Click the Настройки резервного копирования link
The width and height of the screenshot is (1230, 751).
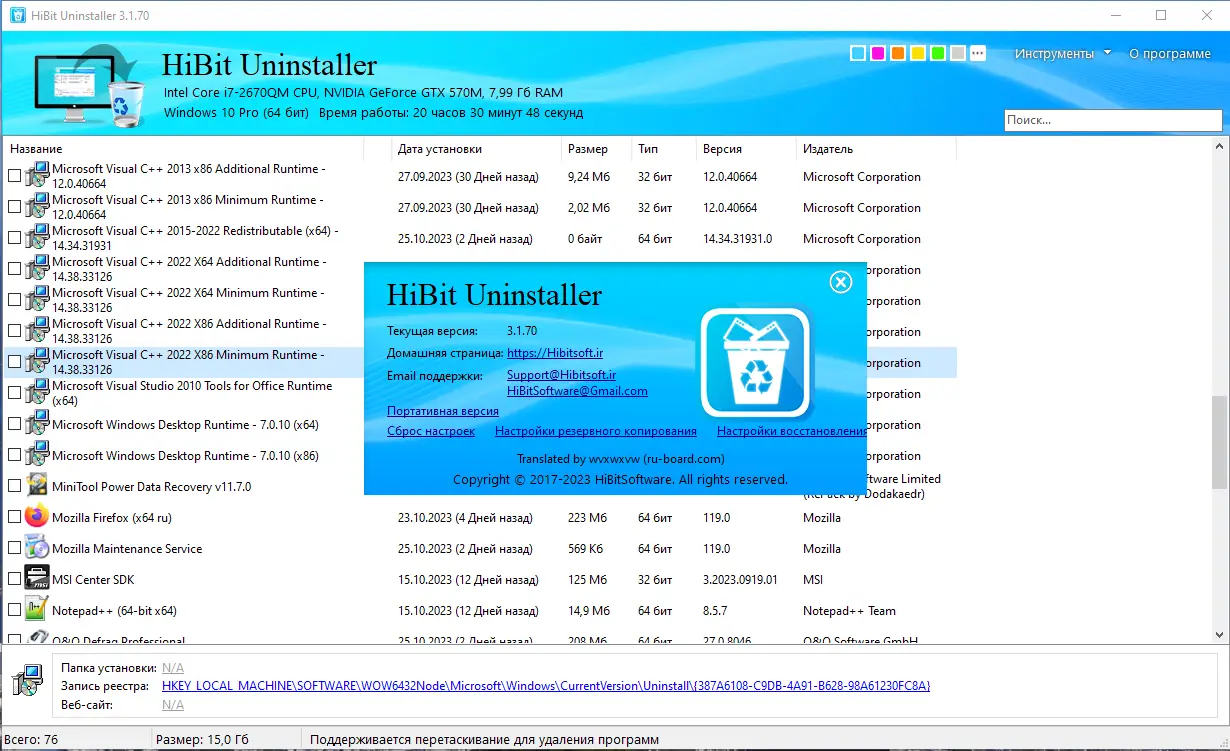coord(596,431)
